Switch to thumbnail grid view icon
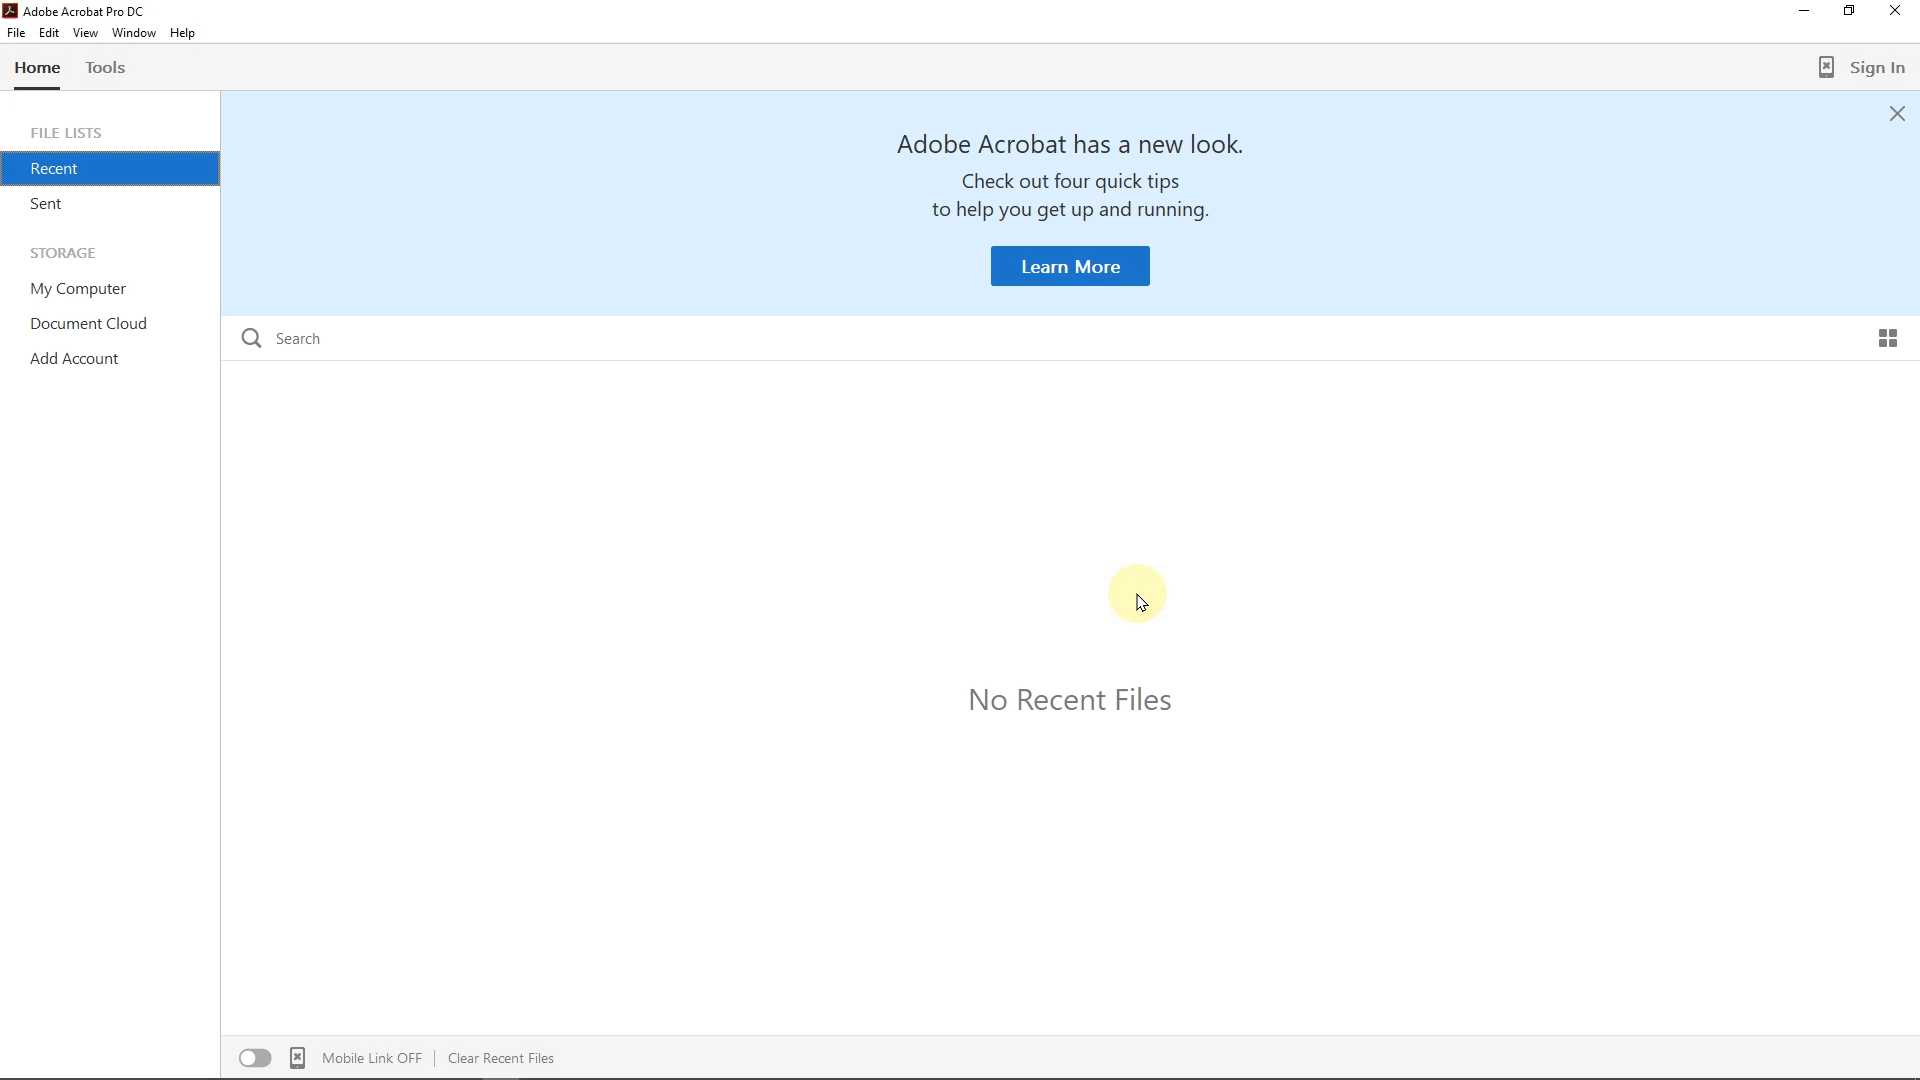The height and width of the screenshot is (1080, 1920). click(1888, 339)
